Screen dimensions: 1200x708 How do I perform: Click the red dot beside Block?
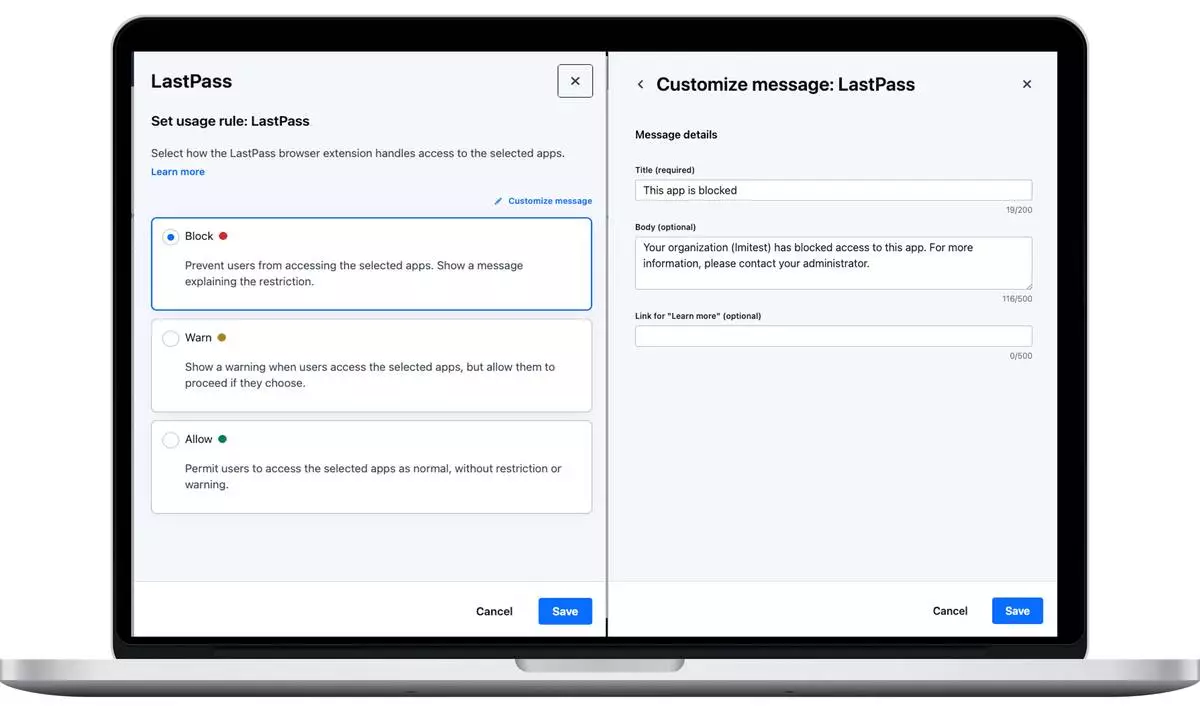[x=223, y=236]
